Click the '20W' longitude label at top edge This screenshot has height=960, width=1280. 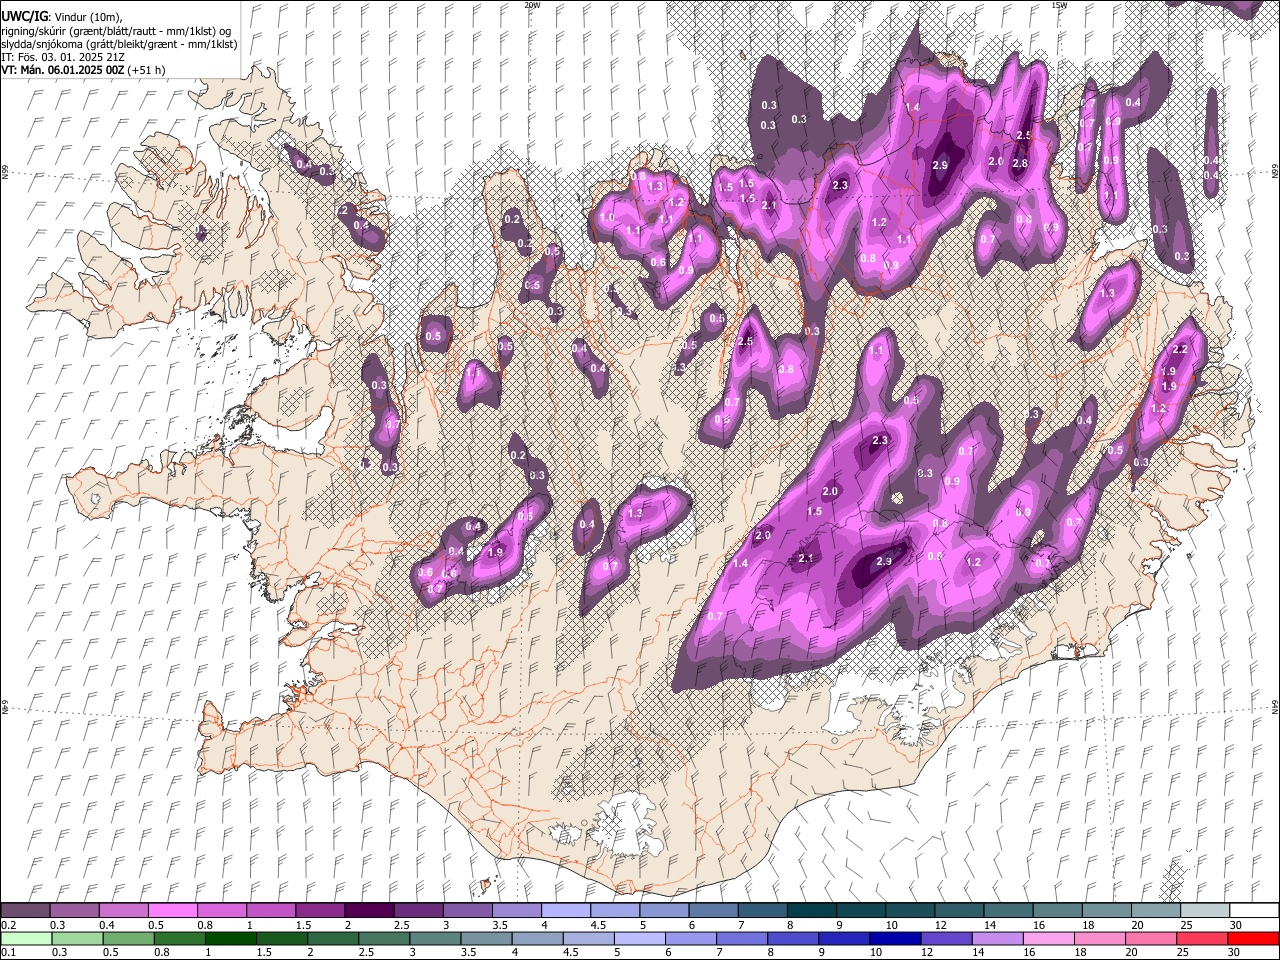click(532, 5)
